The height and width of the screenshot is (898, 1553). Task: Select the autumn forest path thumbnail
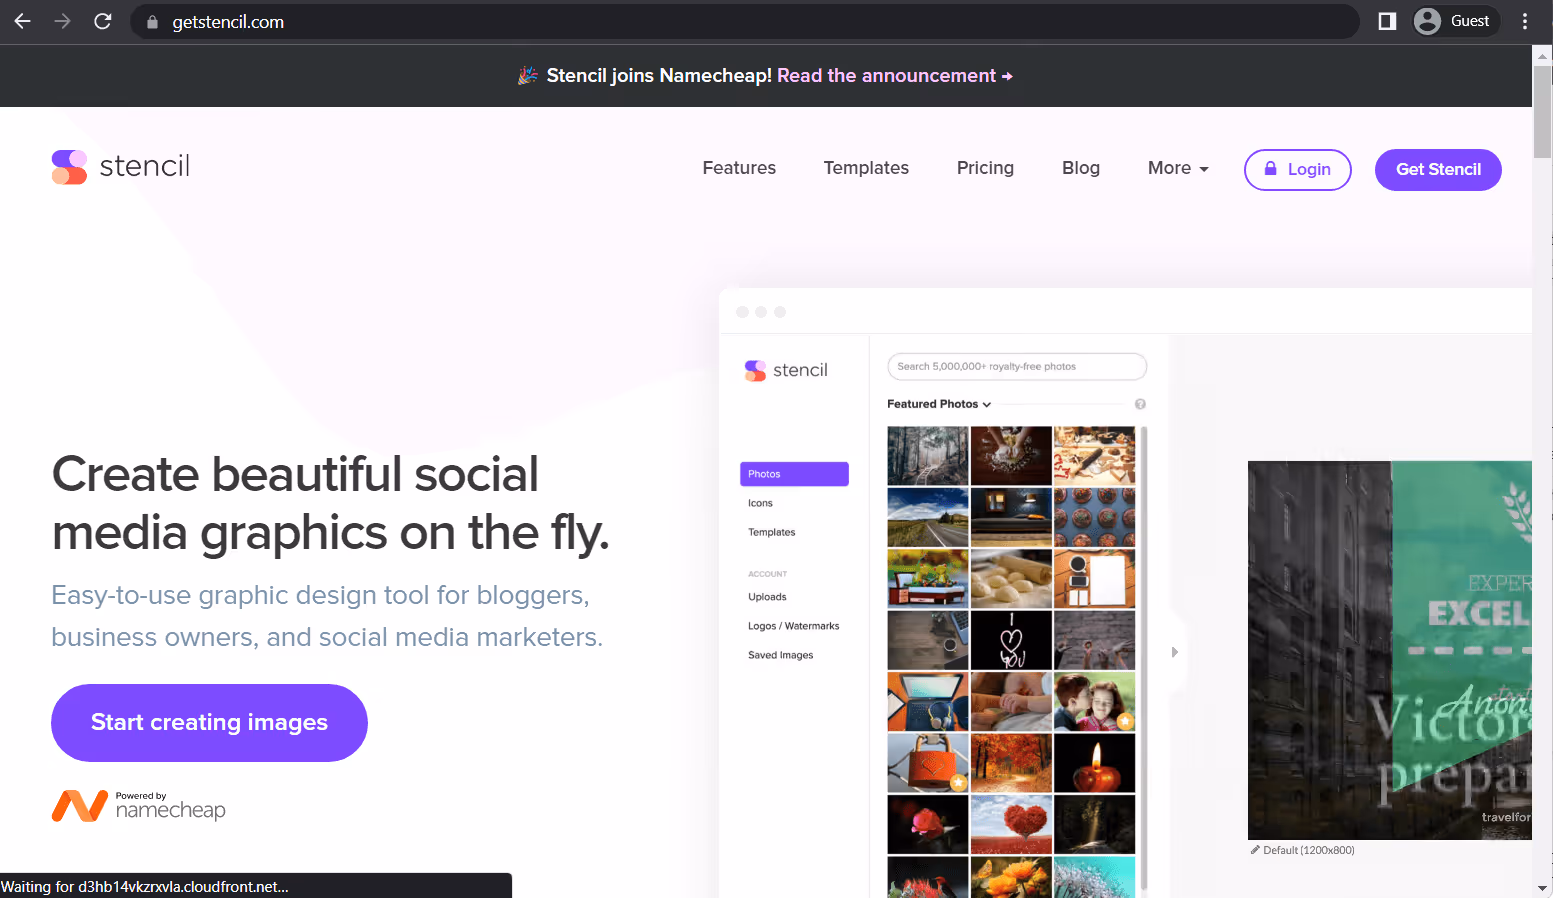click(1011, 763)
